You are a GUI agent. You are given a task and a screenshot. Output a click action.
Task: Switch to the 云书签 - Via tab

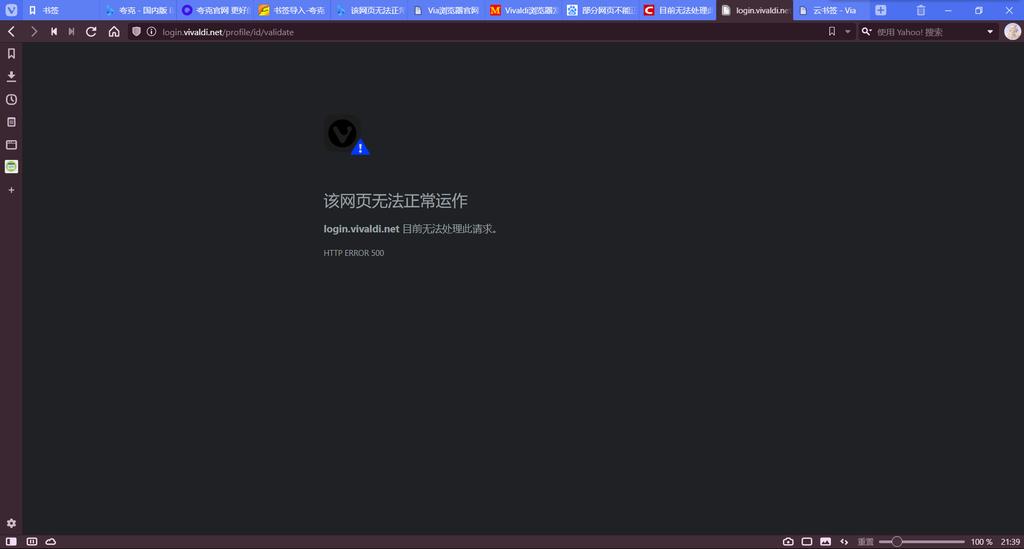tap(831, 10)
